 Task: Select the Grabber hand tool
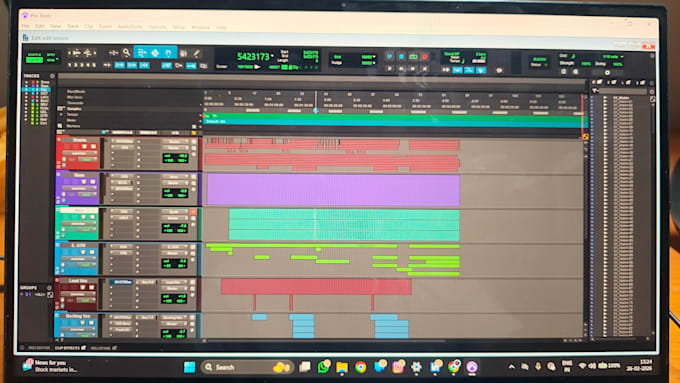pyautogui.click(x=169, y=53)
